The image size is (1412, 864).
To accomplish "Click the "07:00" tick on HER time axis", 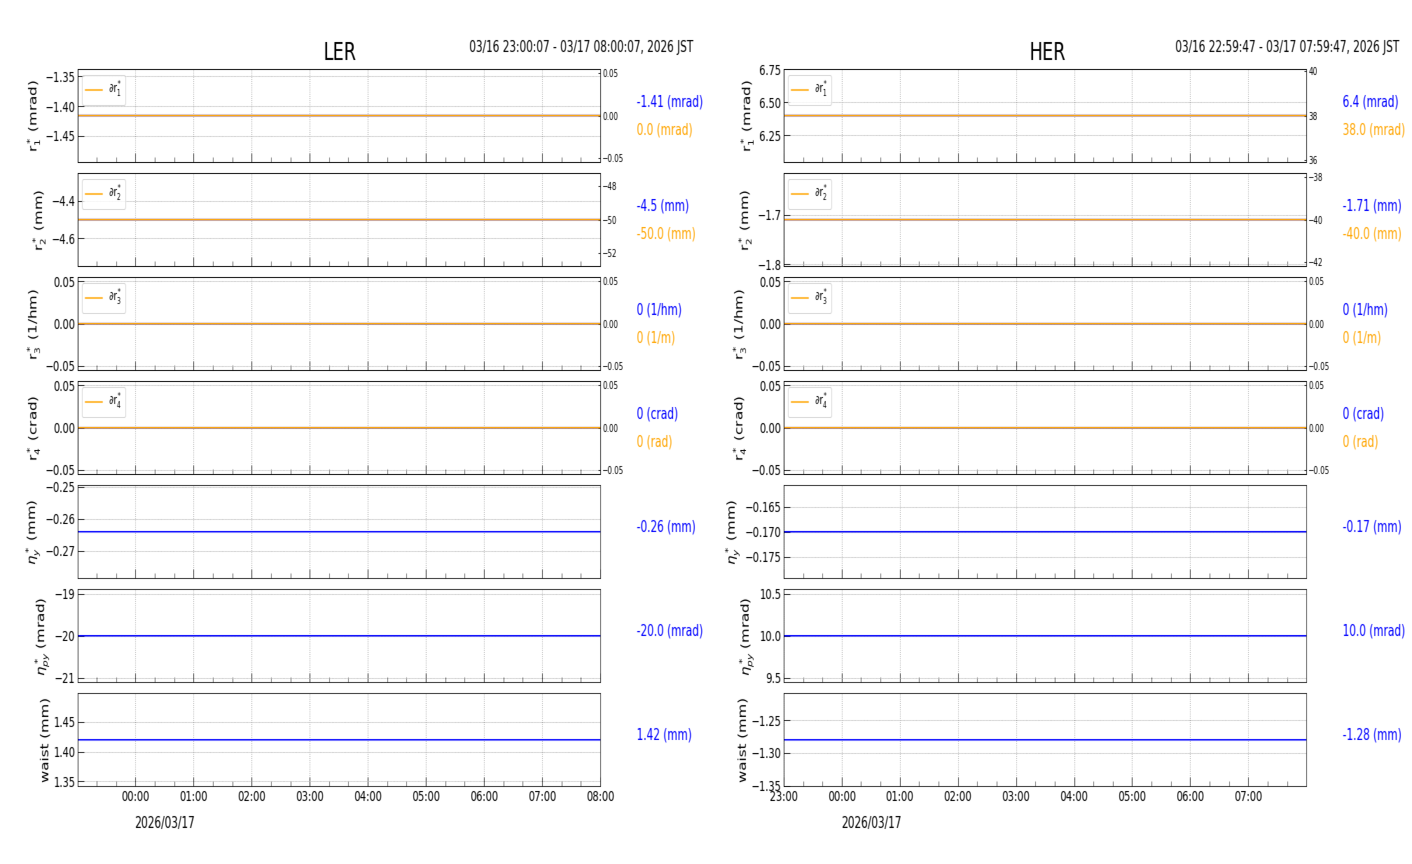I will tap(1248, 797).
